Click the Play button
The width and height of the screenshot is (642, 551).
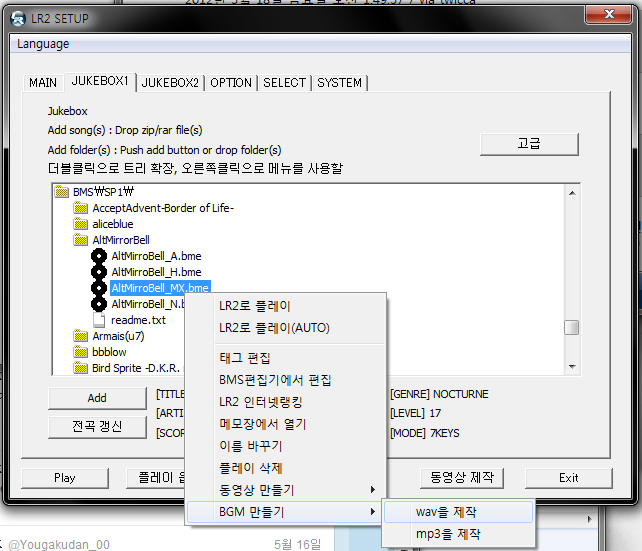coord(65,478)
